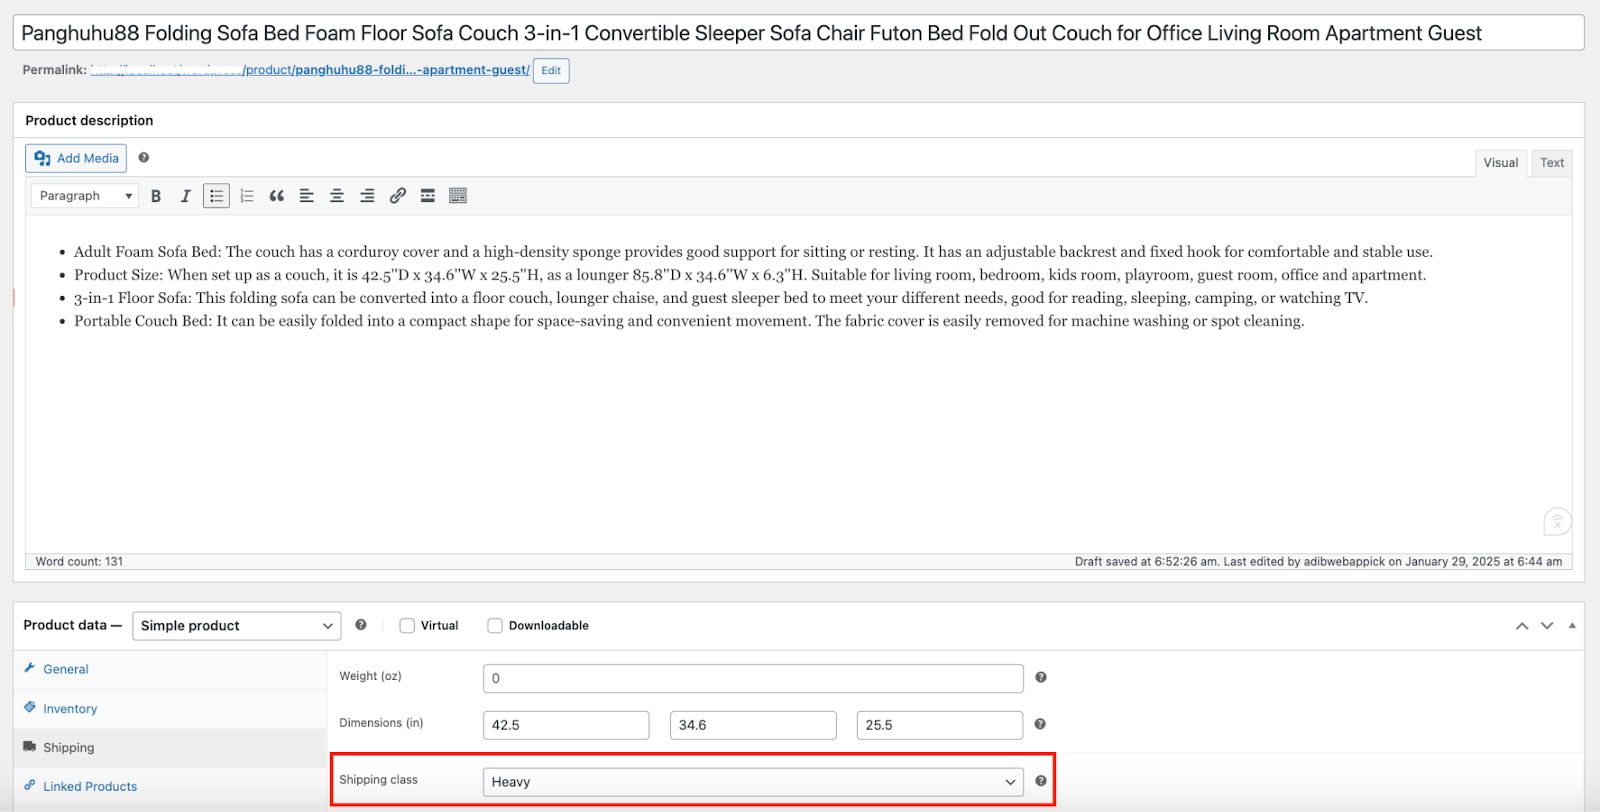Open the Paragraph format dropdown
Viewport: 1600px width, 812px height.
[x=84, y=196]
